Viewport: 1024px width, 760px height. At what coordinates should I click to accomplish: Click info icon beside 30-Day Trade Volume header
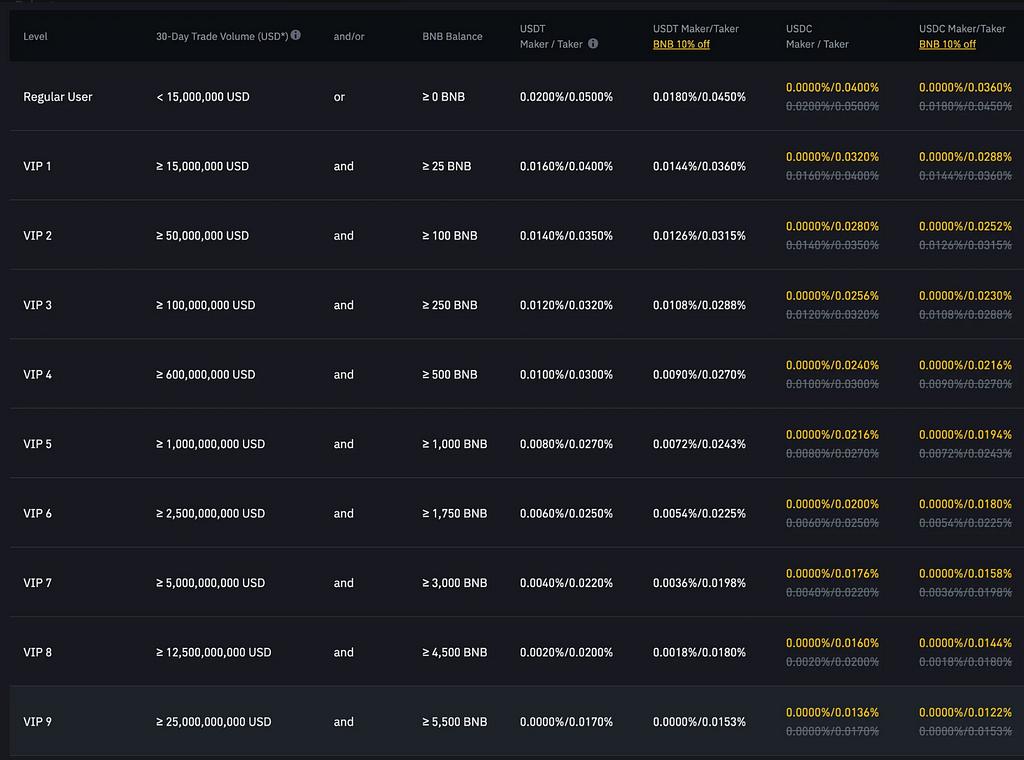[x=296, y=35]
